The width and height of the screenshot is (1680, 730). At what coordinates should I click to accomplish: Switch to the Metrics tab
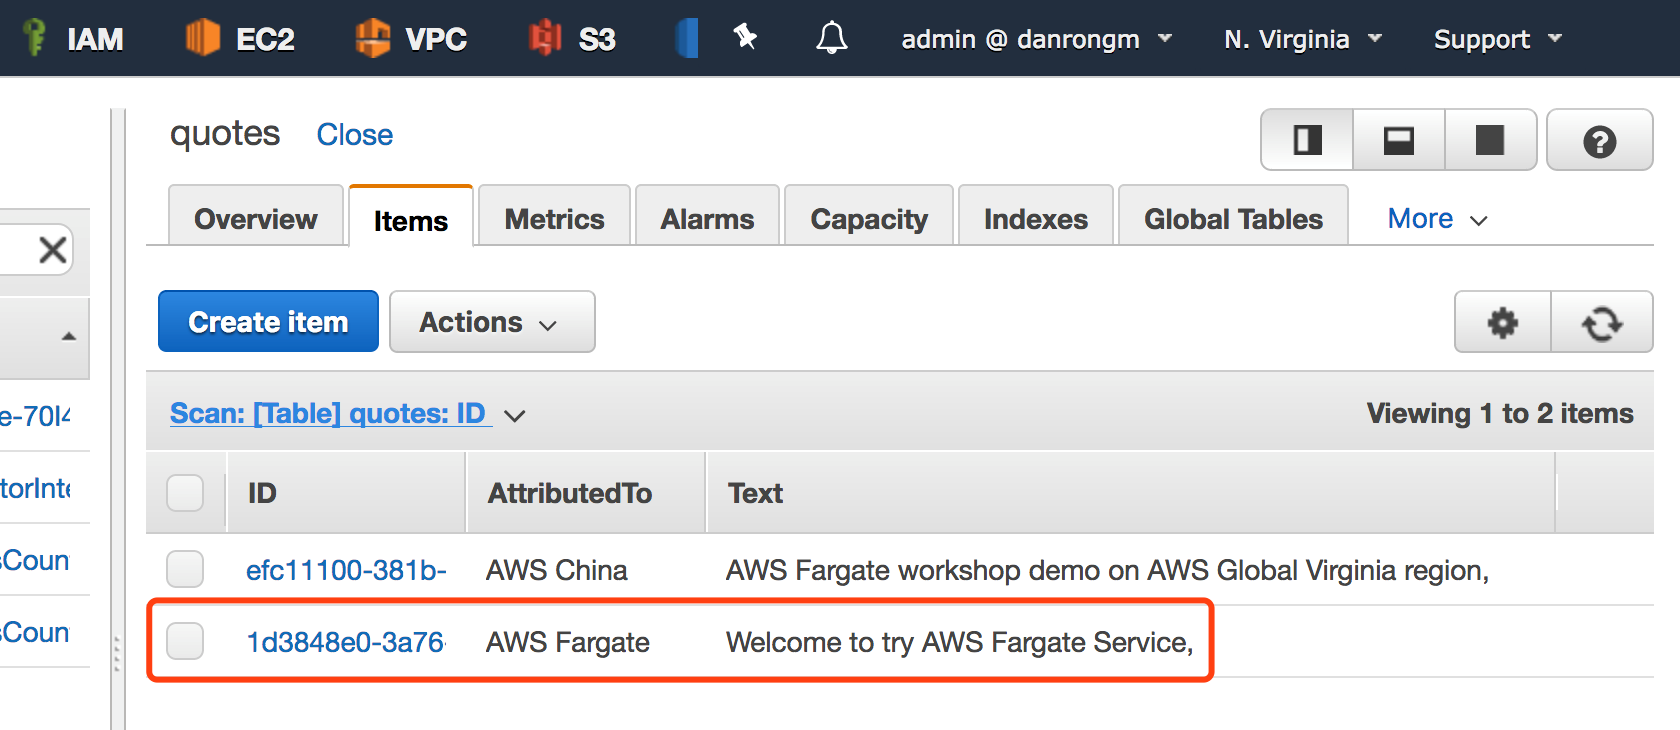tap(554, 219)
